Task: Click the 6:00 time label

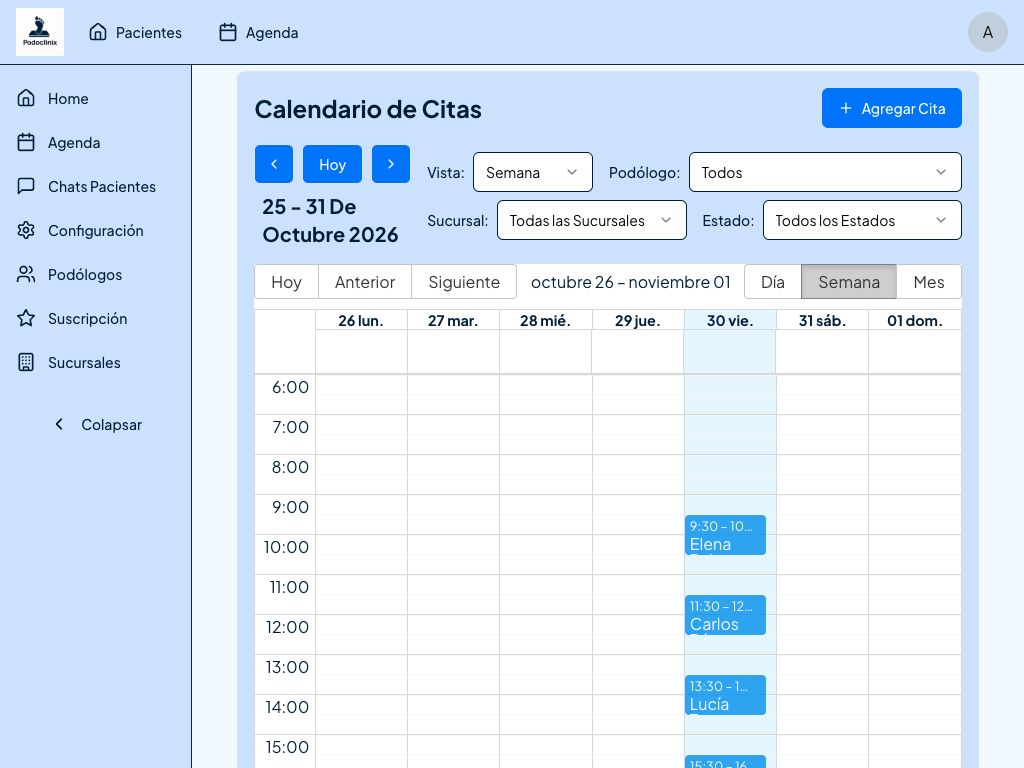Action: pyautogui.click(x=291, y=387)
